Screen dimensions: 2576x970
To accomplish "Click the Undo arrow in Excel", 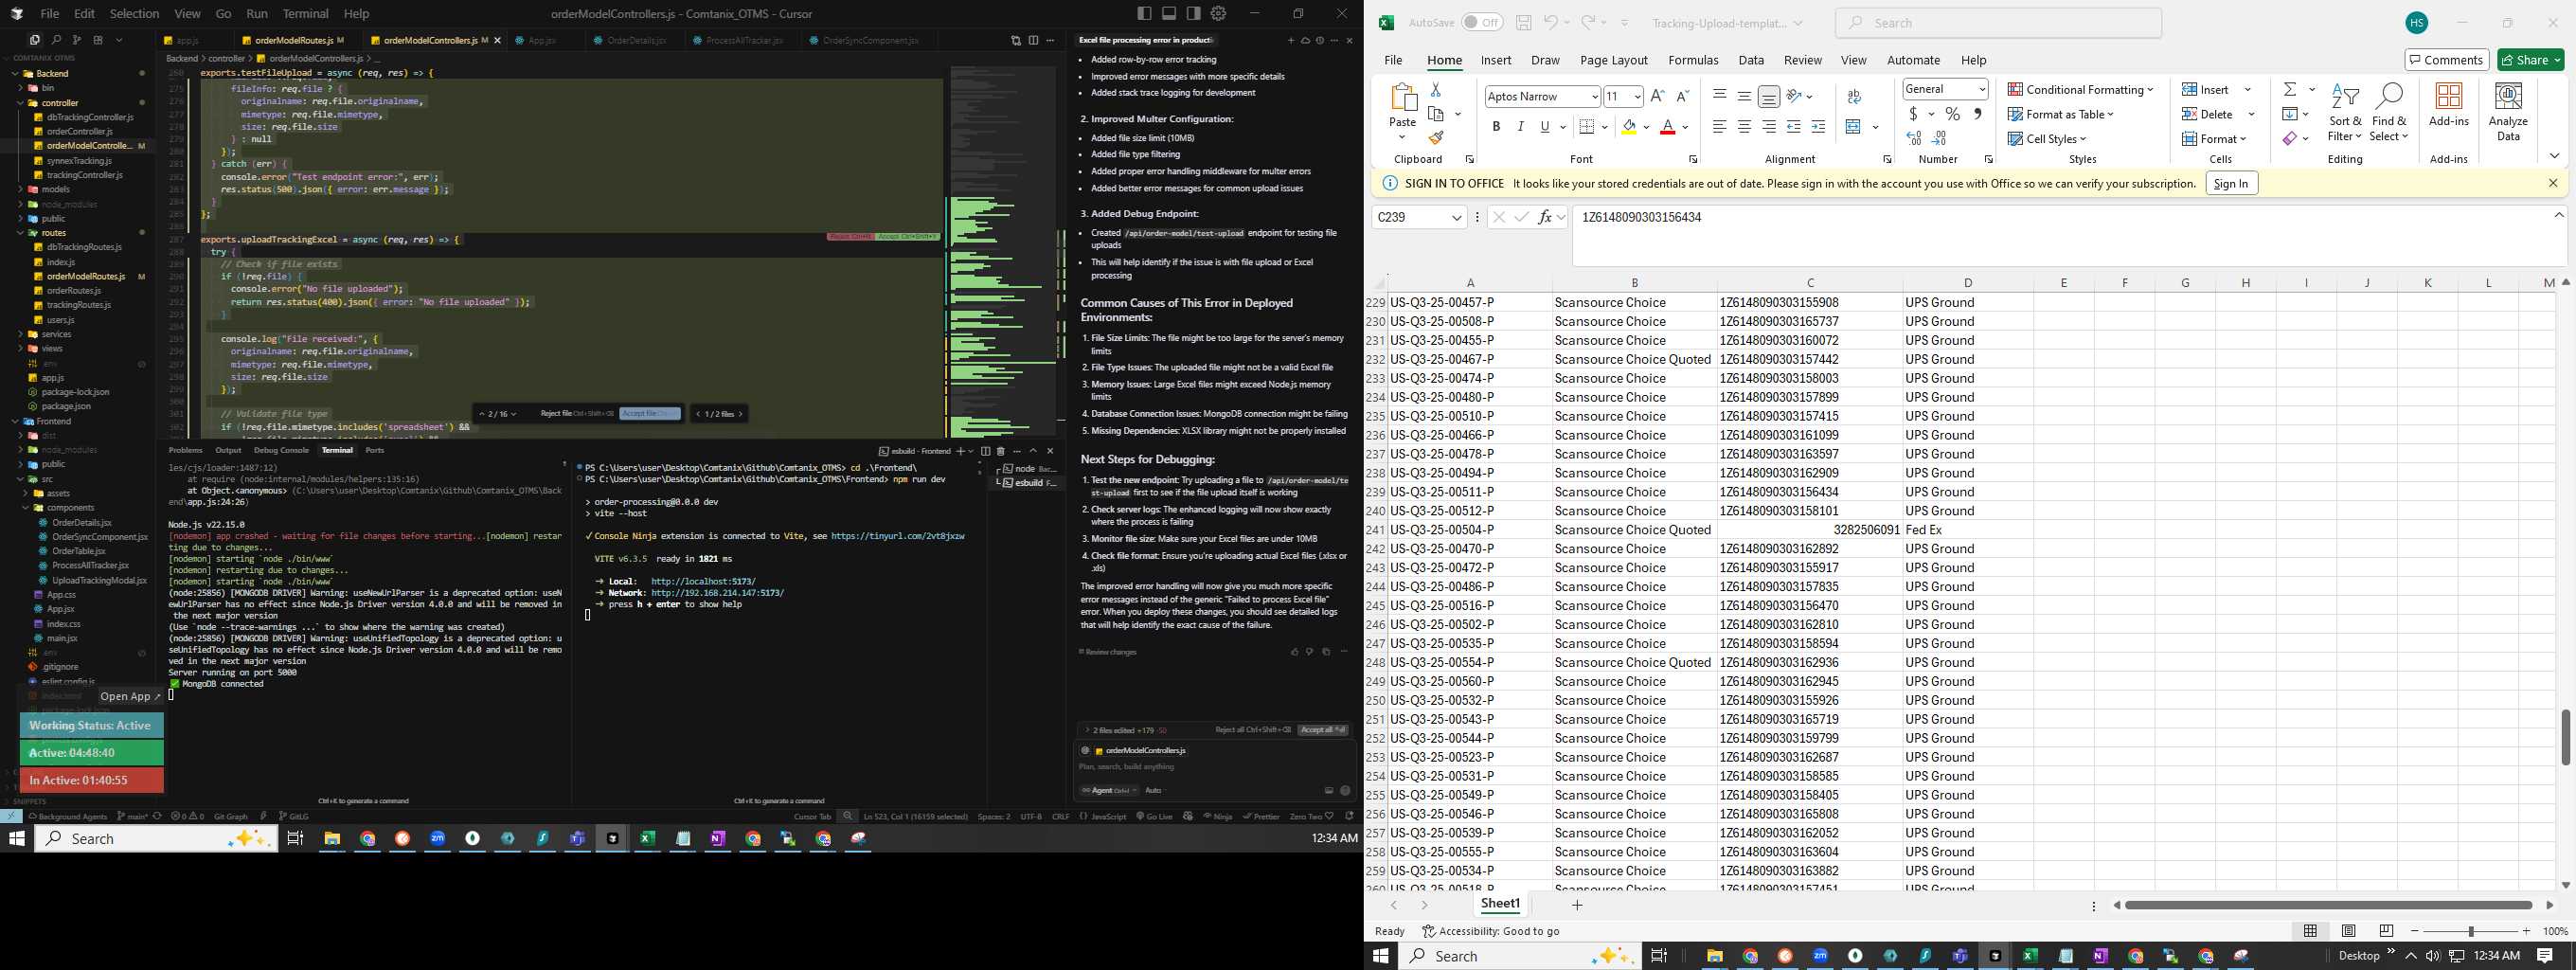I will pyautogui.click(x=1550, y=22).
